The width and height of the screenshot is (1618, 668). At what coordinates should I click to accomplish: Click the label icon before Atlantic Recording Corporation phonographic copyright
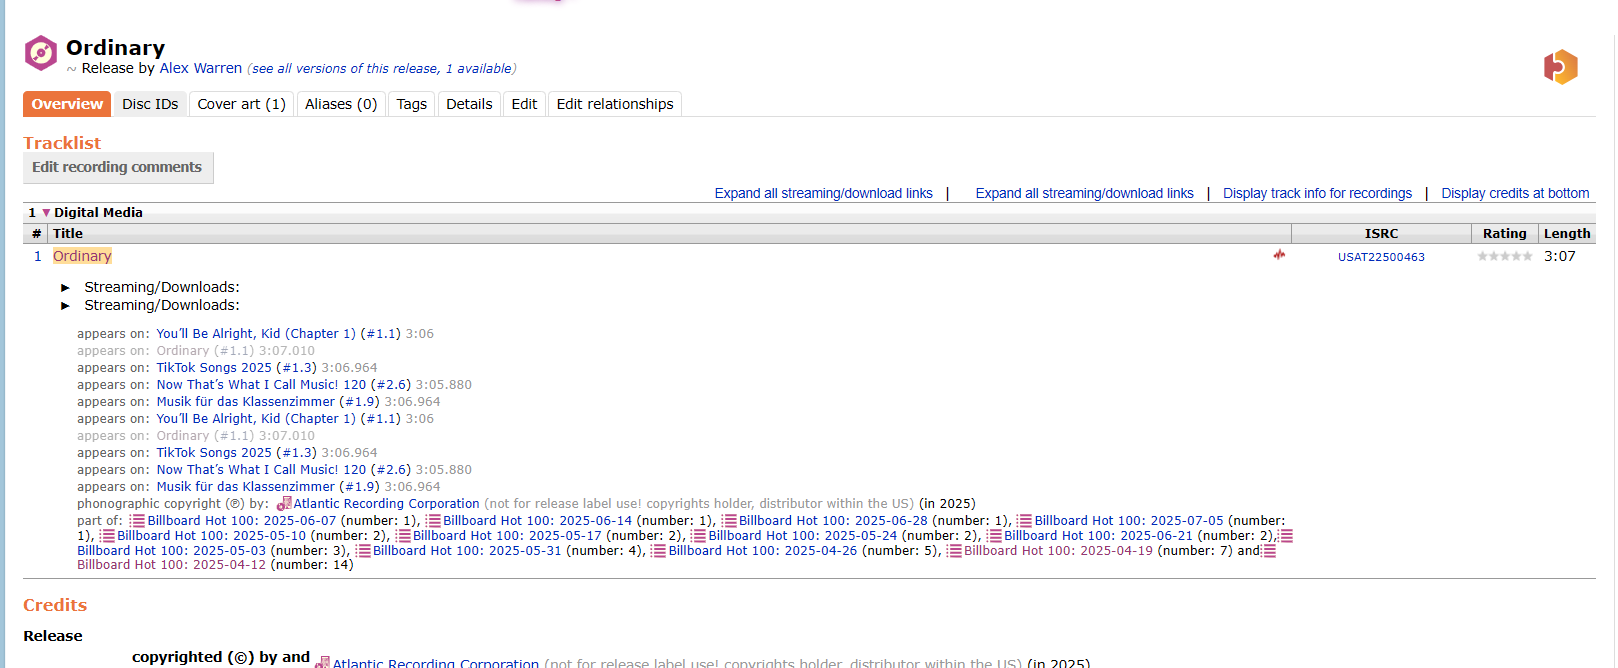(x=284, y=504)
